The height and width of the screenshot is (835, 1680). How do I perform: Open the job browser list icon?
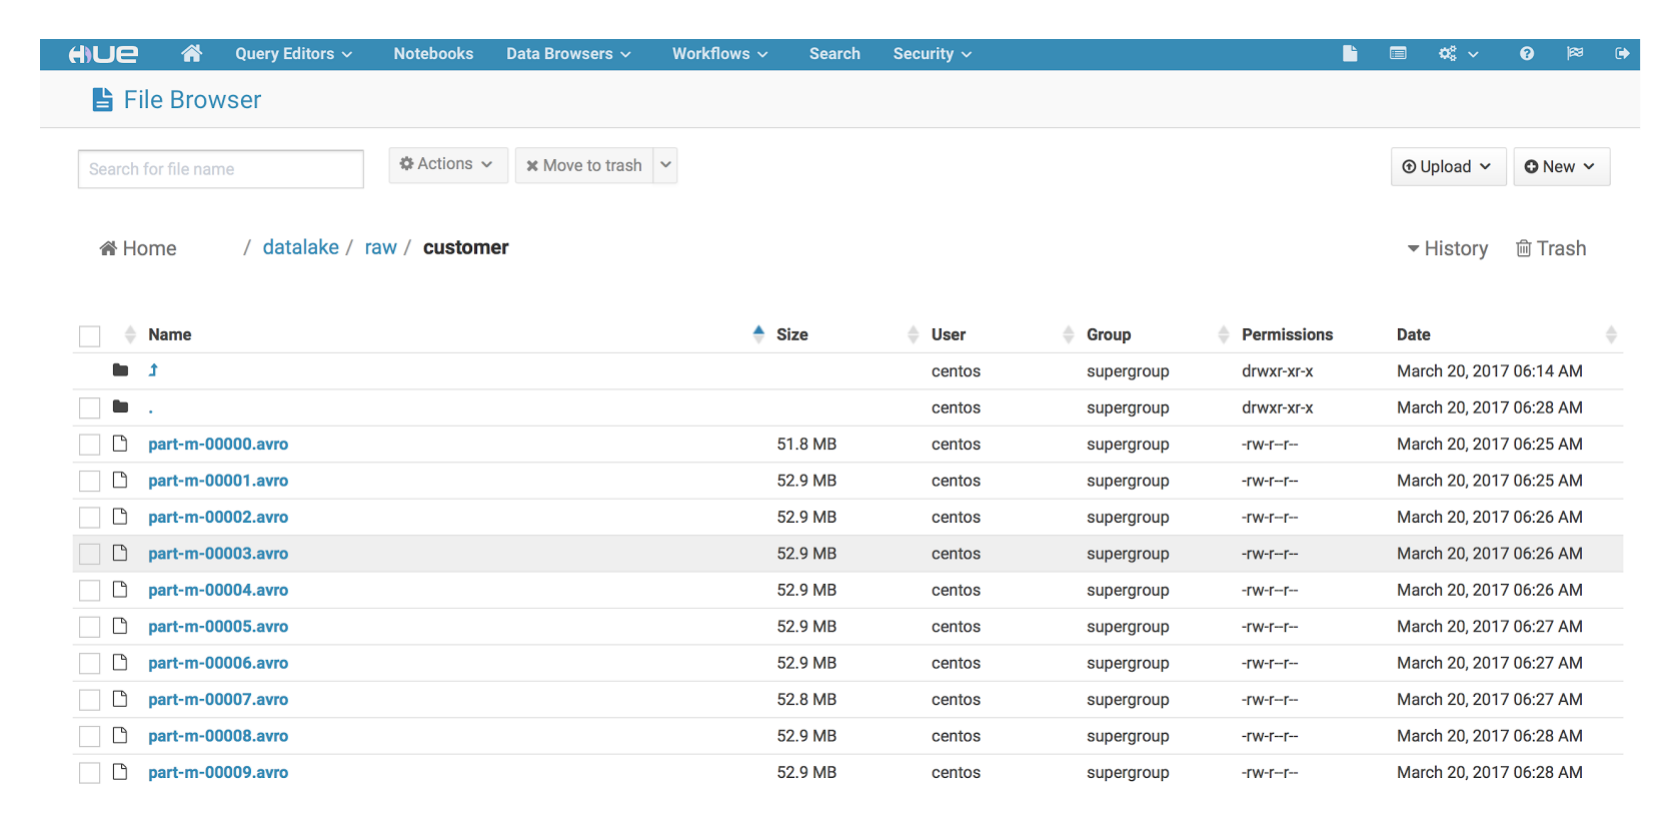1398,54
